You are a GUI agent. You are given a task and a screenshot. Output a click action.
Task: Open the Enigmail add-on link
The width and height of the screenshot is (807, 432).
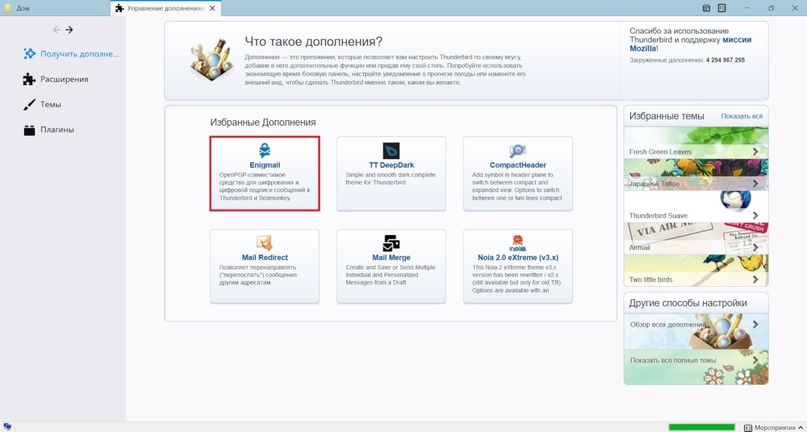(265, 165)
